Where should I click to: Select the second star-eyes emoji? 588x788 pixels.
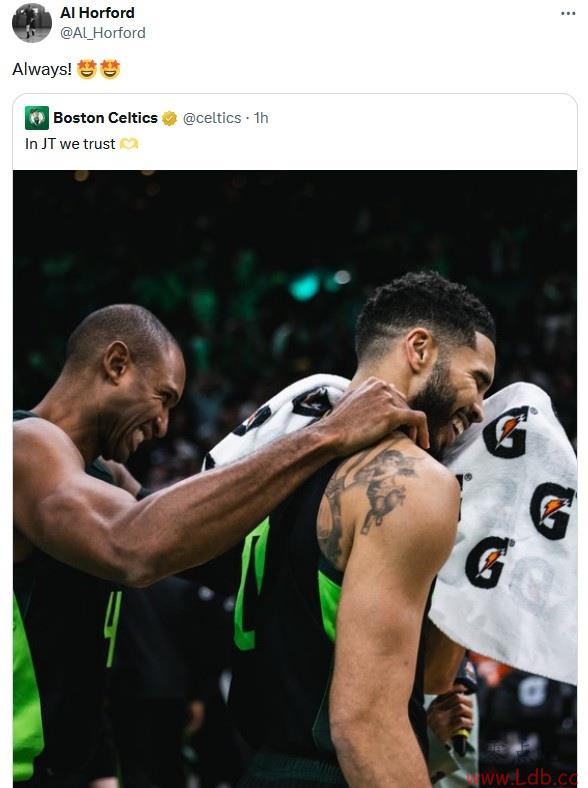[110, 69]
